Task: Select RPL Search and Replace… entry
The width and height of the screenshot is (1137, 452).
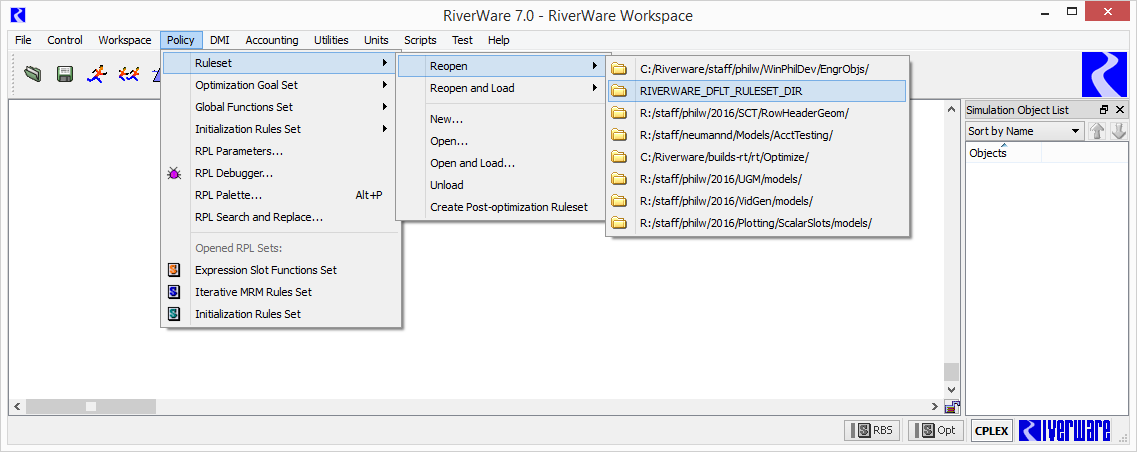Action: click(x=281, y=217)
